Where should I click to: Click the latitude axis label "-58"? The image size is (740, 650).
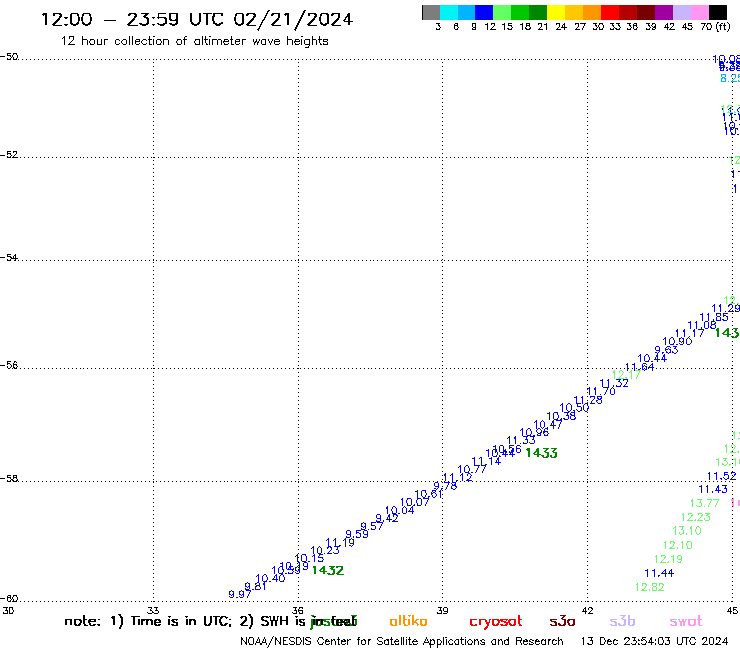coord(9,479)
